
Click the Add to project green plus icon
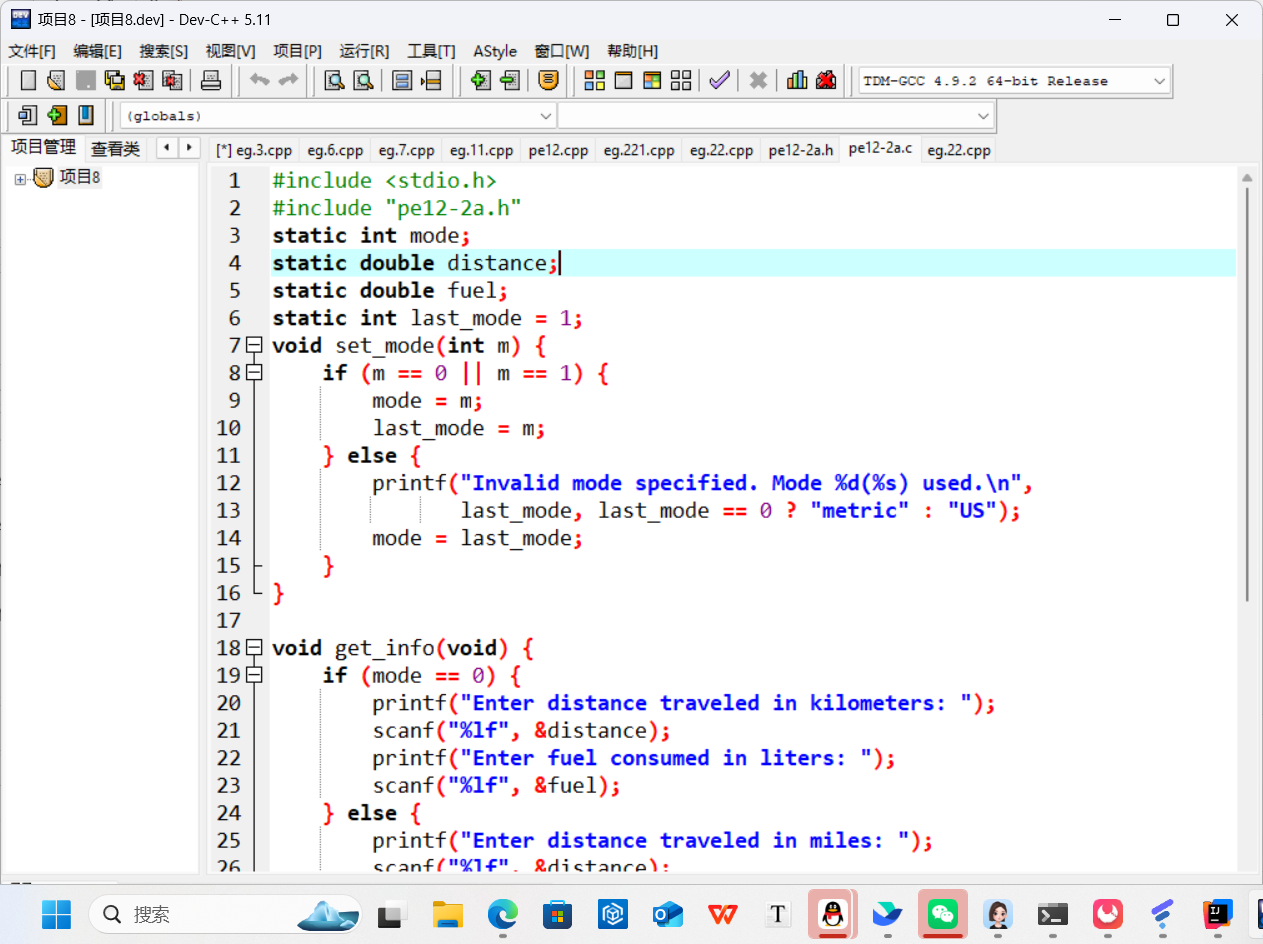coord(57,116)
